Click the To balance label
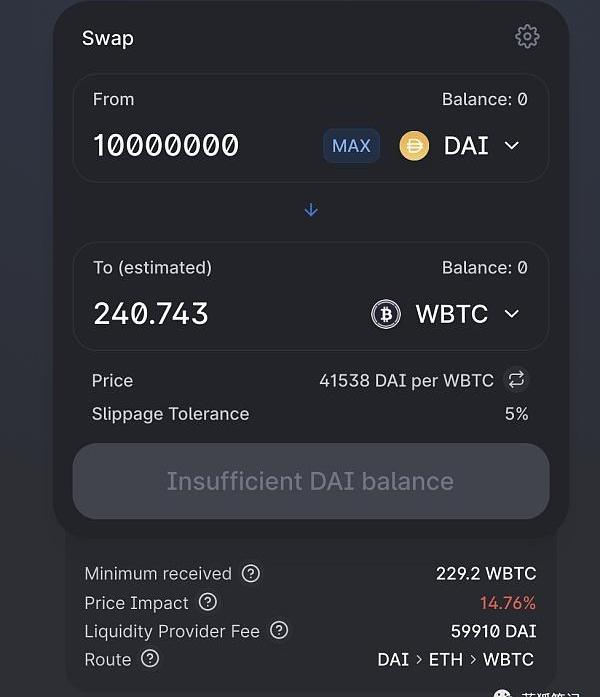600x697 pixels. point(484,267)
